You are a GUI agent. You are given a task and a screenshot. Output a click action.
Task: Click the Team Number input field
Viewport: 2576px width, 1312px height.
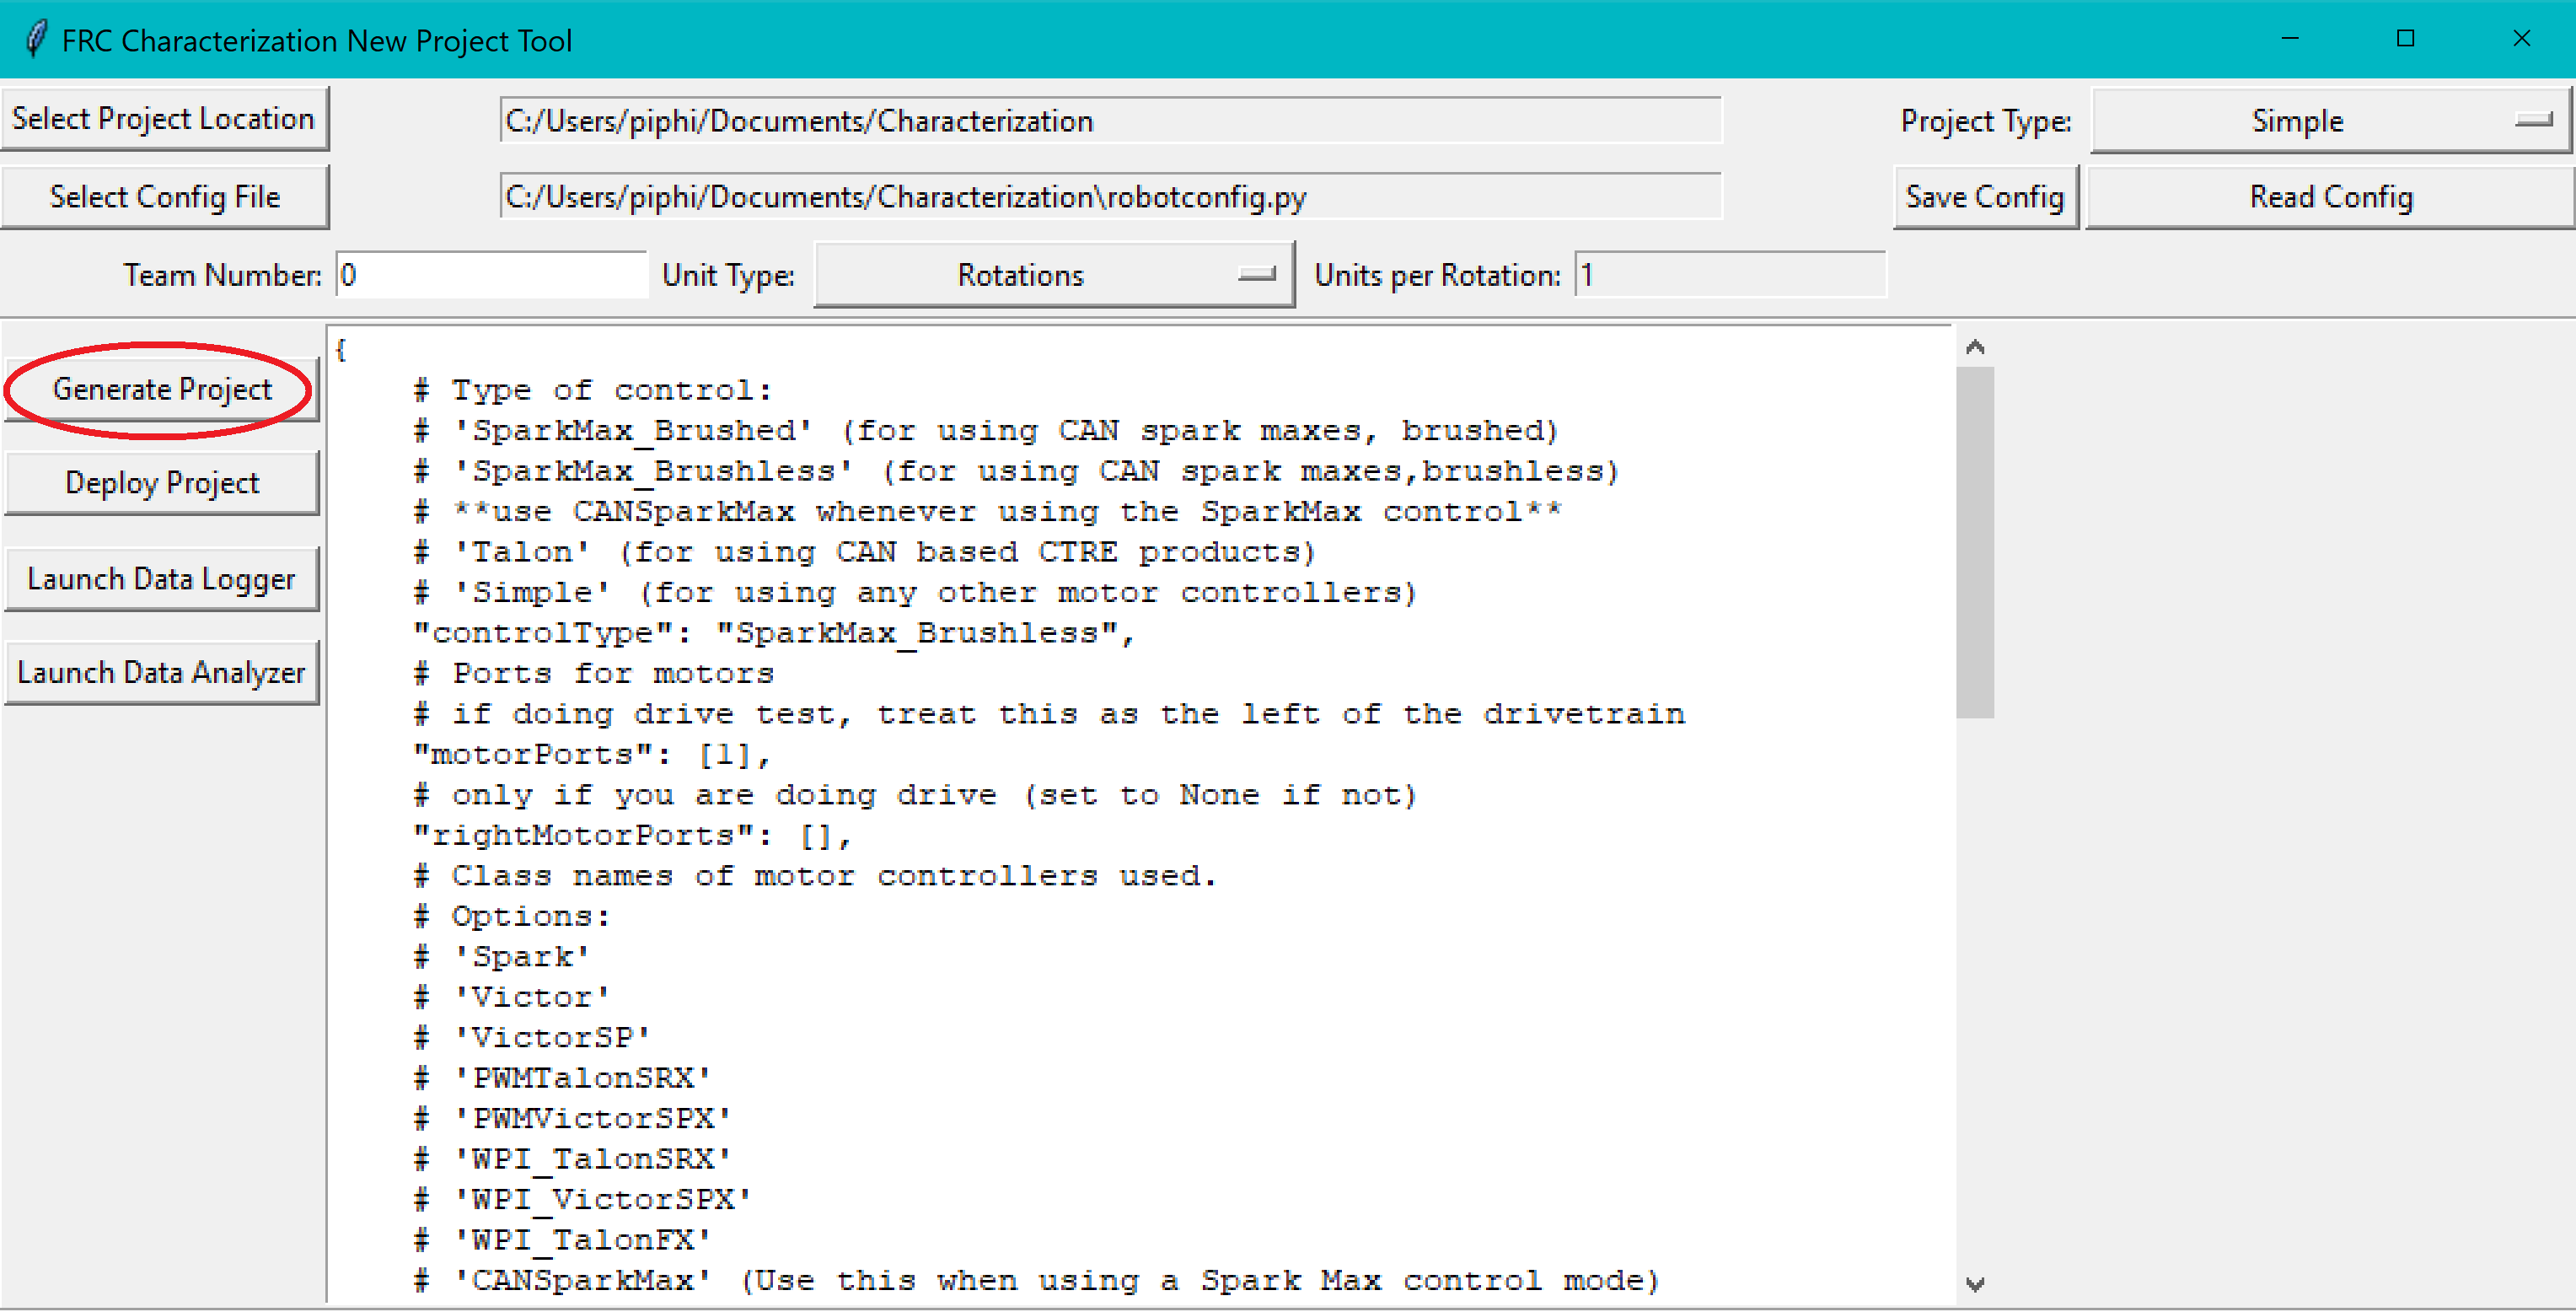492,275
